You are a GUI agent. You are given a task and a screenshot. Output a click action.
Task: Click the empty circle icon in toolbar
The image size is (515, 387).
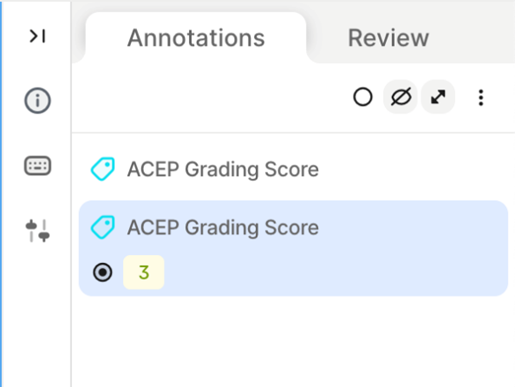click(363, 97)
